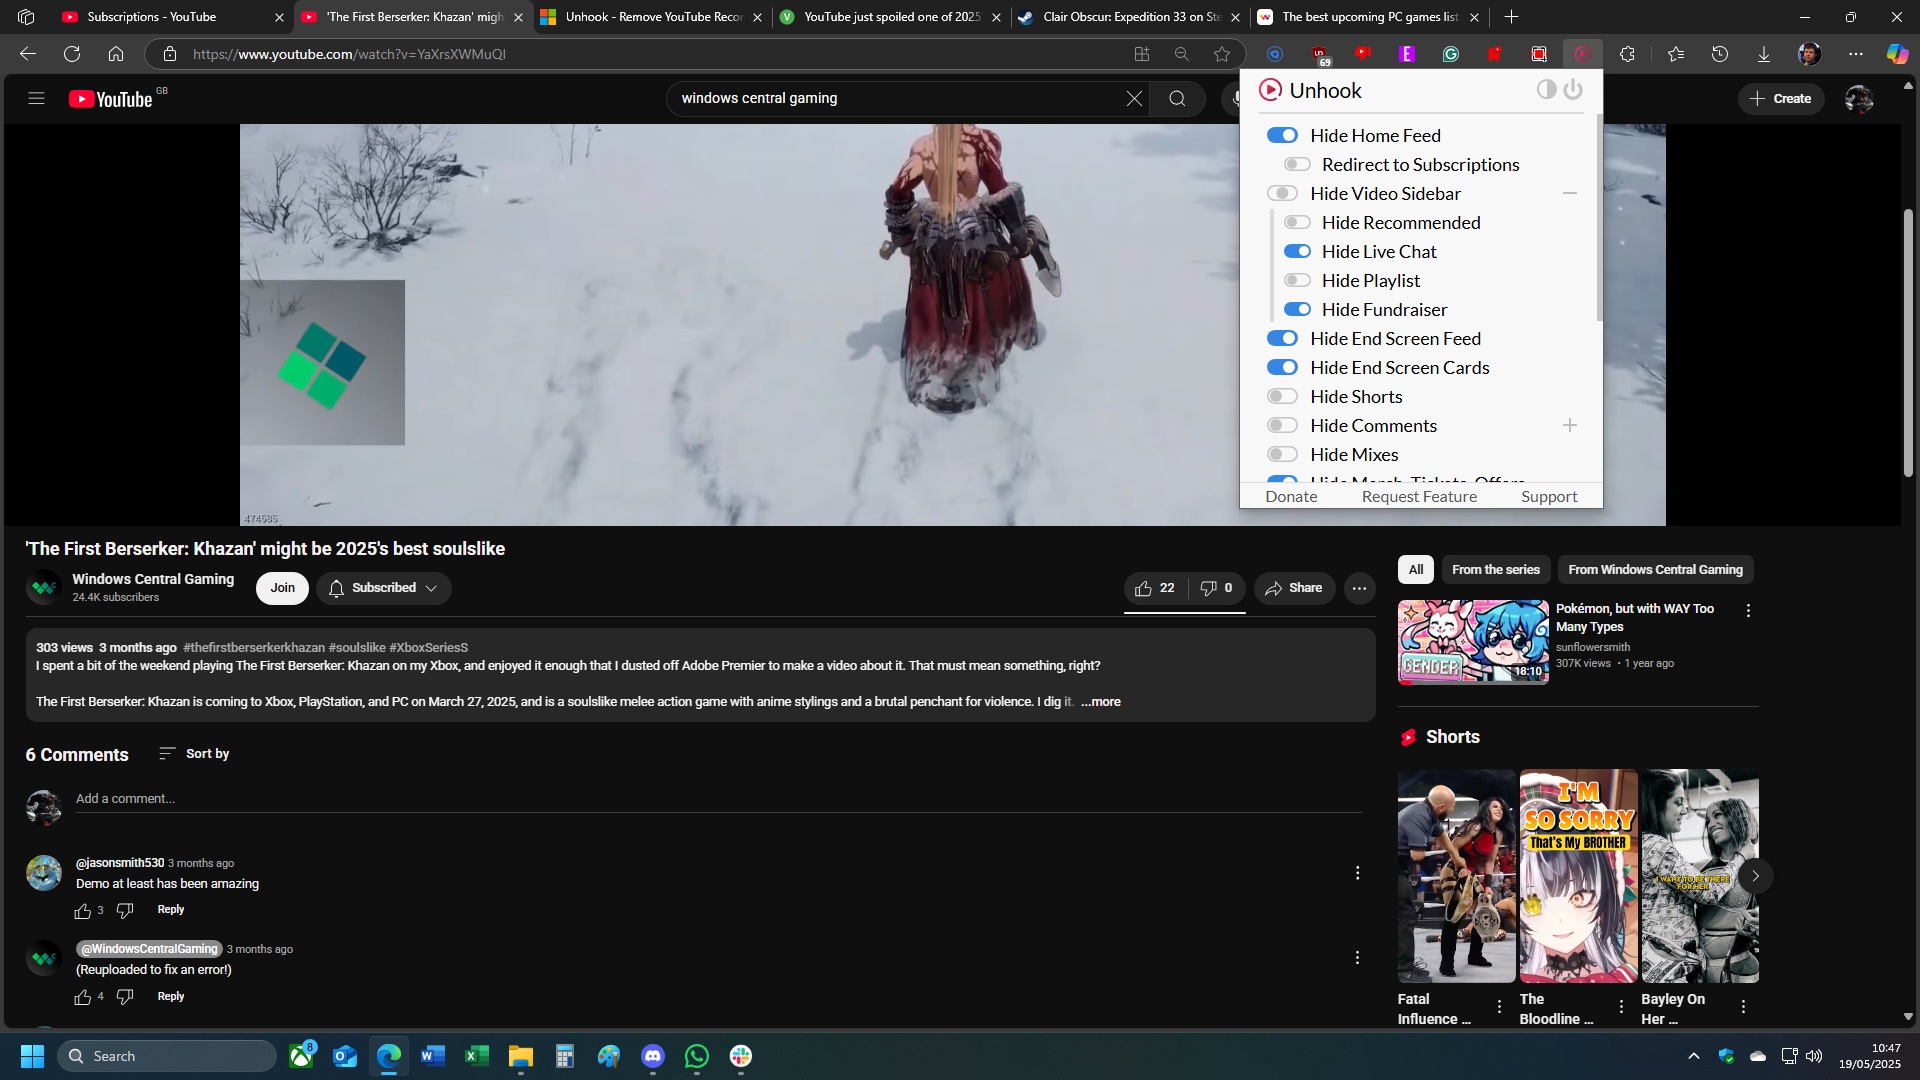Open Pokémon, but with WAY Too Many Types thumbnail
The height and width of the screenshot is (1080, 1920).
pyautogui.click(x=1473, y=642)
